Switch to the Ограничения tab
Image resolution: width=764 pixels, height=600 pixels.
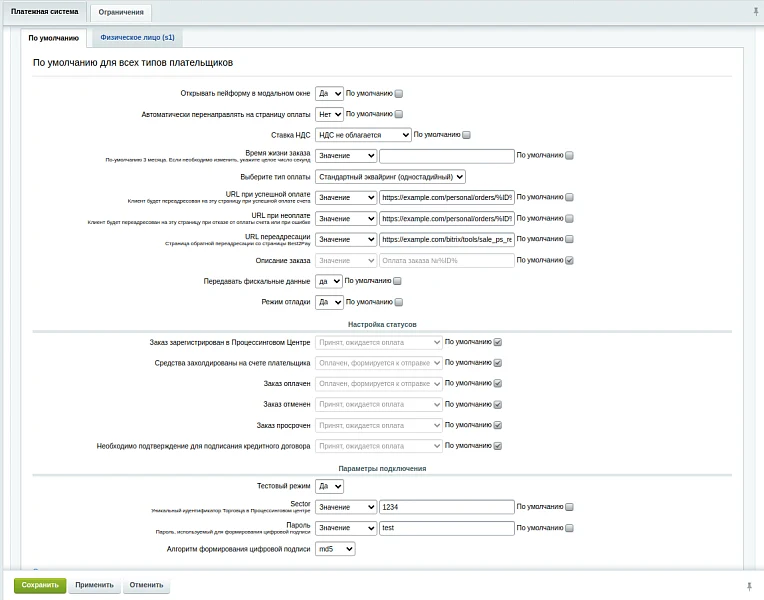(121, 12)
